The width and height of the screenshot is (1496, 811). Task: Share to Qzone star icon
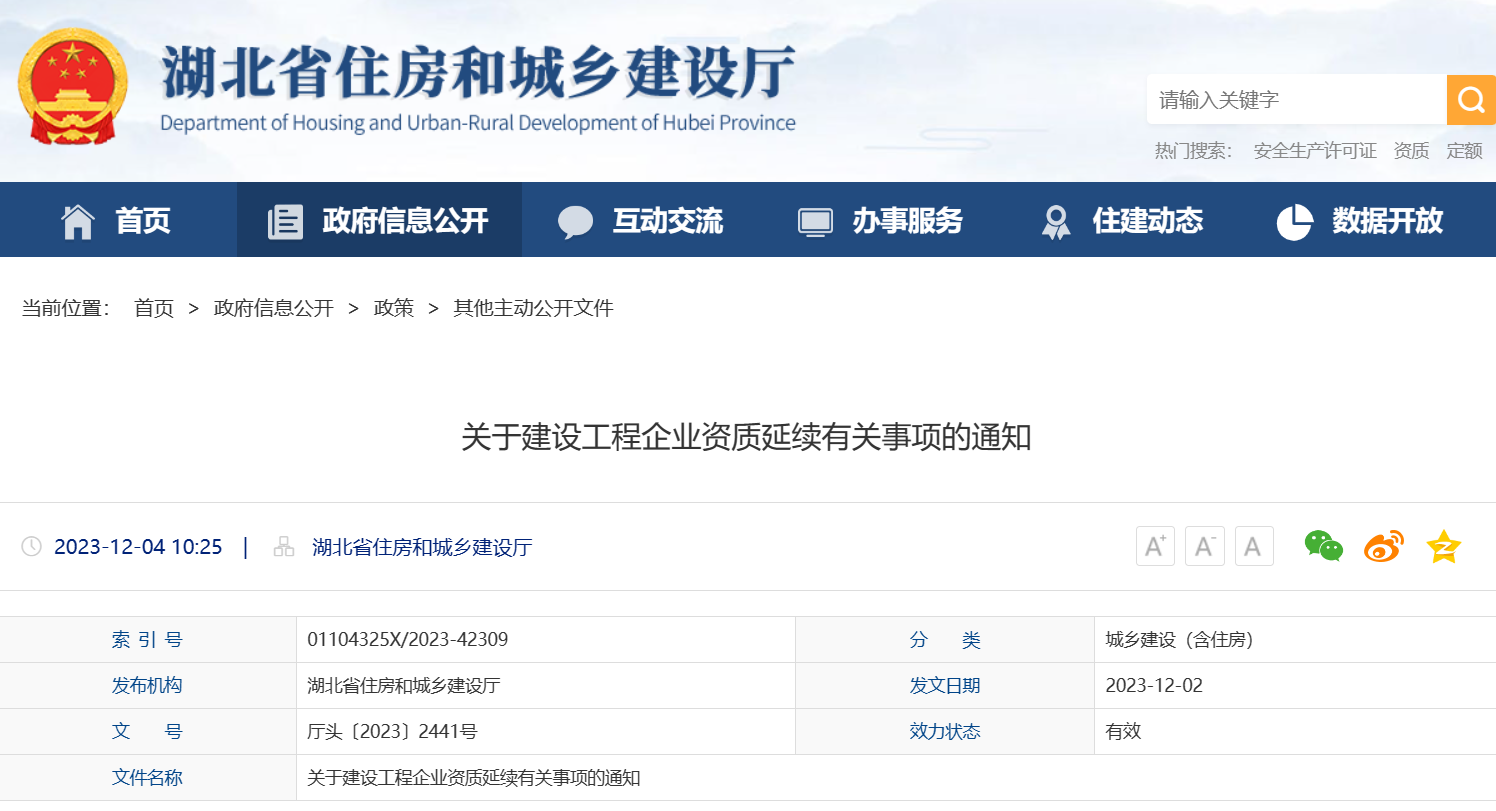(x=1443, y=546)
